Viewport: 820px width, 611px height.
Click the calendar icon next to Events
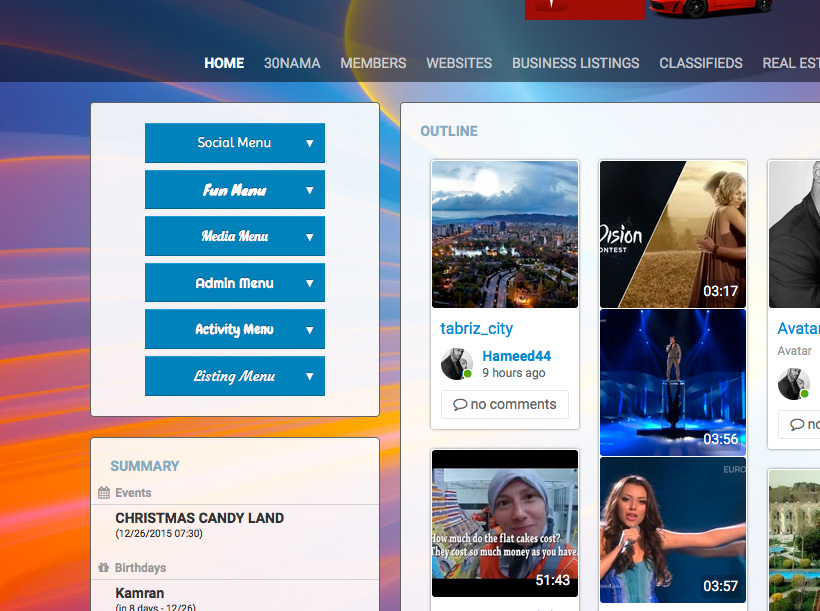coord(104,493)
